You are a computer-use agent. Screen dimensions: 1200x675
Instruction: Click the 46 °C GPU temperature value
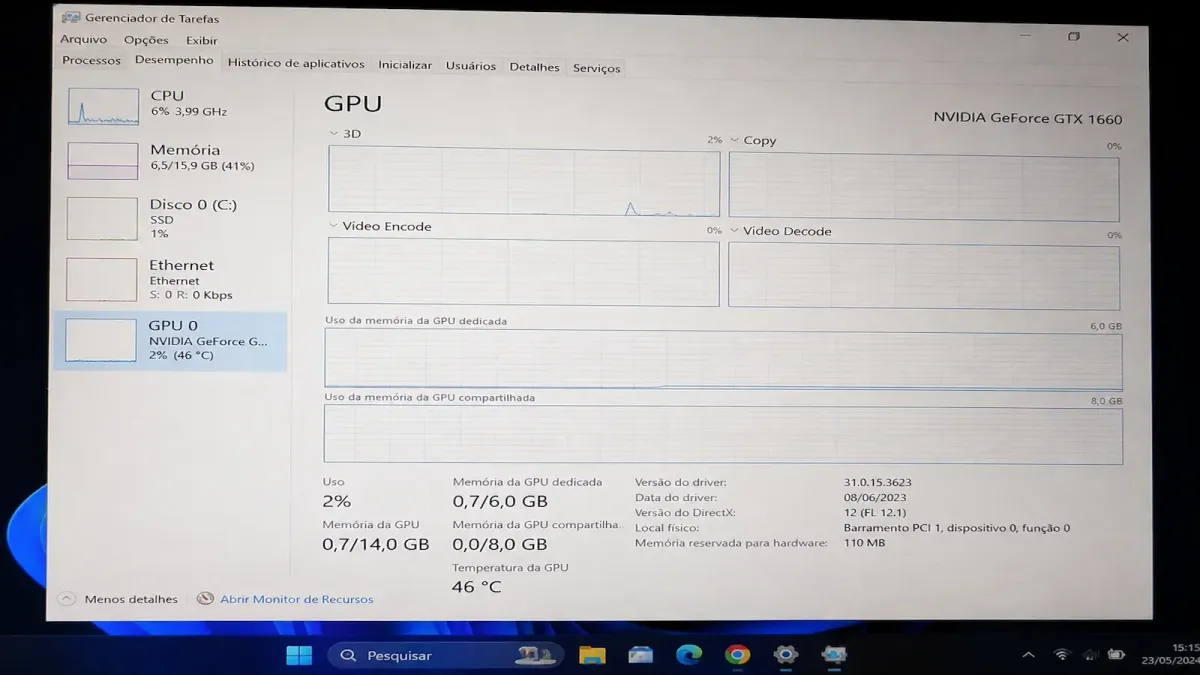(x=477, y=587)
